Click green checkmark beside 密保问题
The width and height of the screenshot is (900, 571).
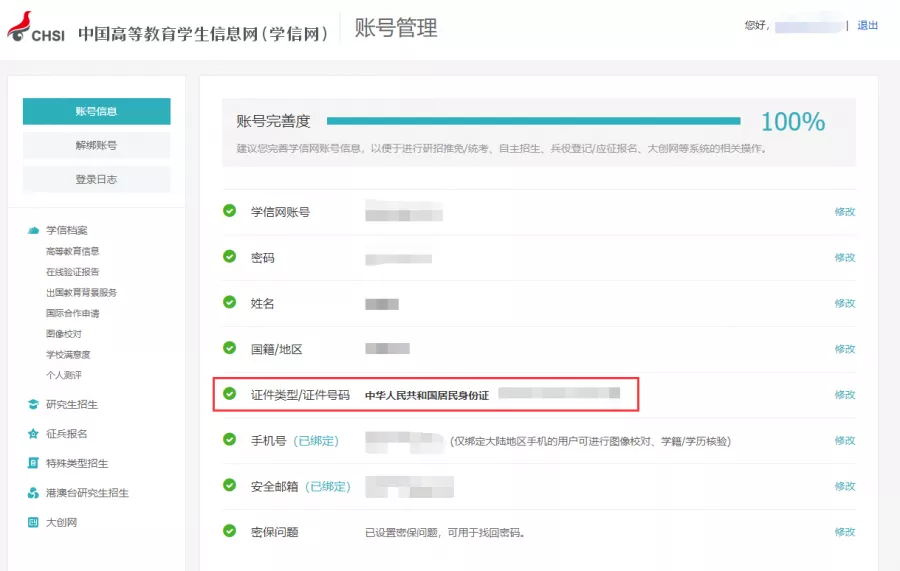pyautogui.click(x=230, y=531)
